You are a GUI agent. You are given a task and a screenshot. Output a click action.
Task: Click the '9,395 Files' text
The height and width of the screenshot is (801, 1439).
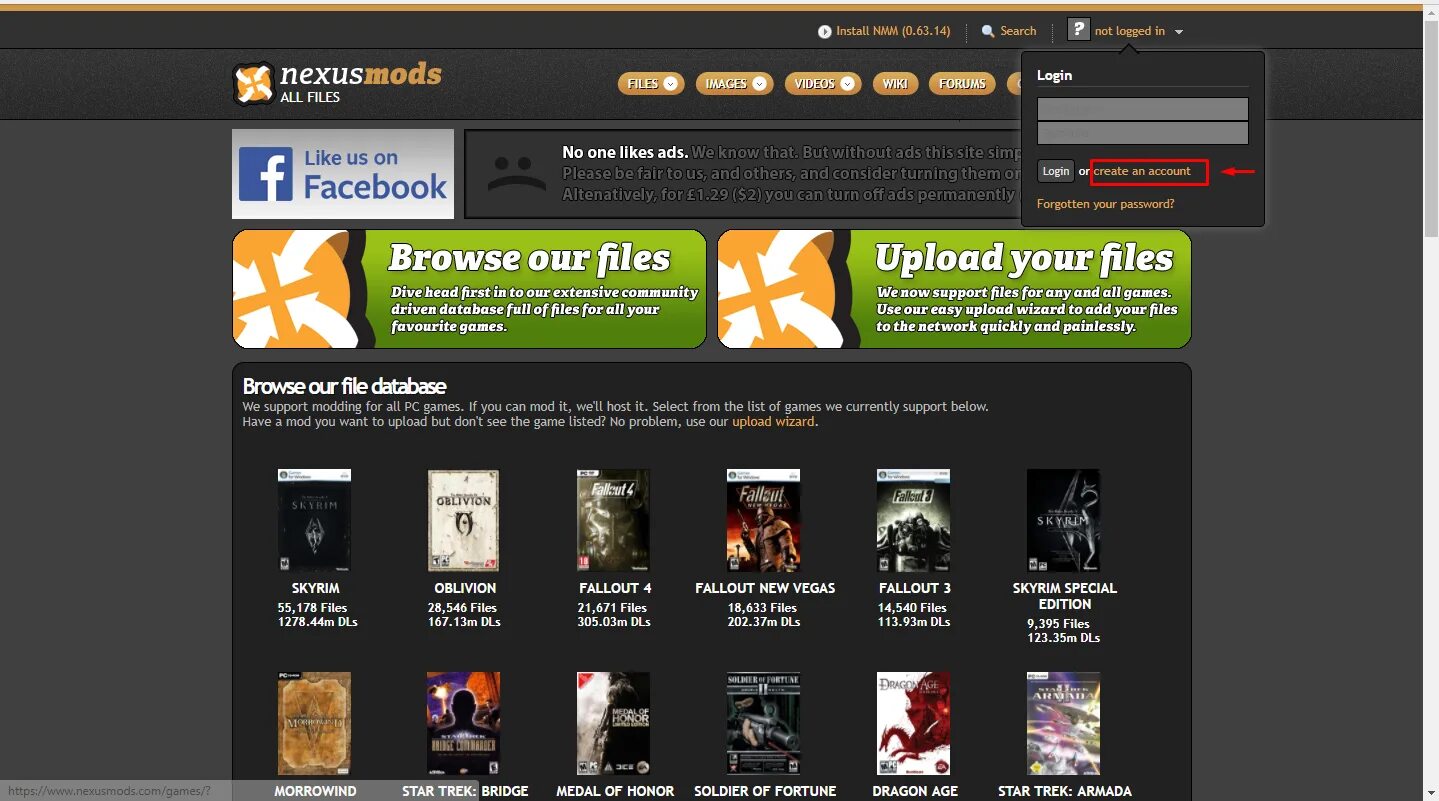tap(1058, 624)
